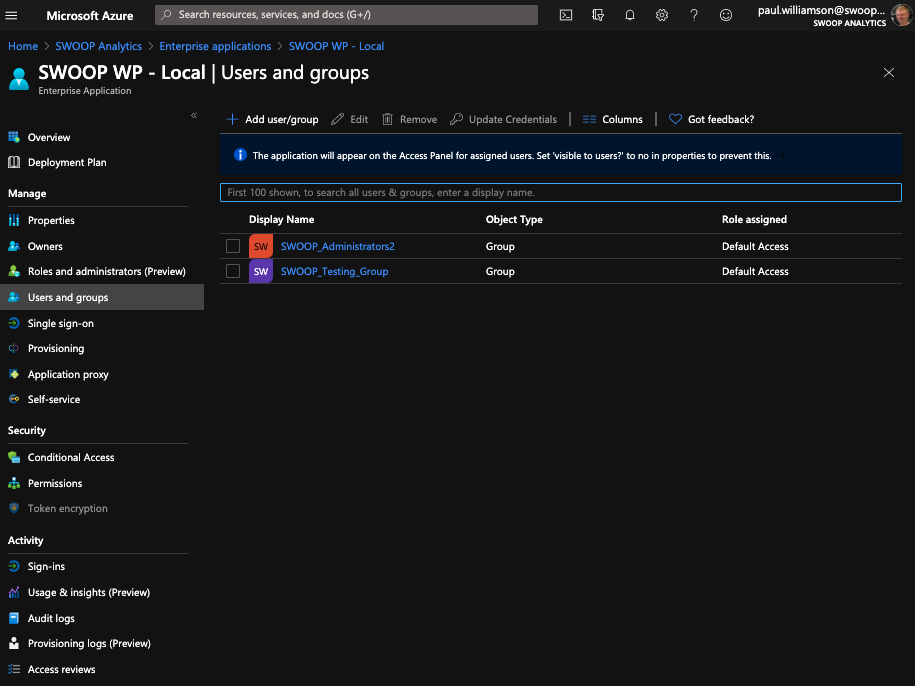Click the Provisioning sidebar icon

pos(14,348)
